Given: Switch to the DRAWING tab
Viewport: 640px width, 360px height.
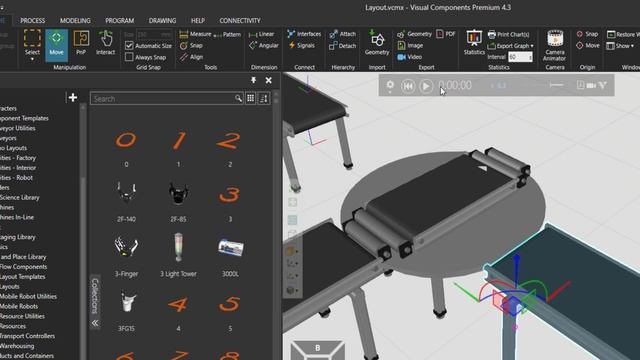Looking at the screenshot, I should click(162, 20).
